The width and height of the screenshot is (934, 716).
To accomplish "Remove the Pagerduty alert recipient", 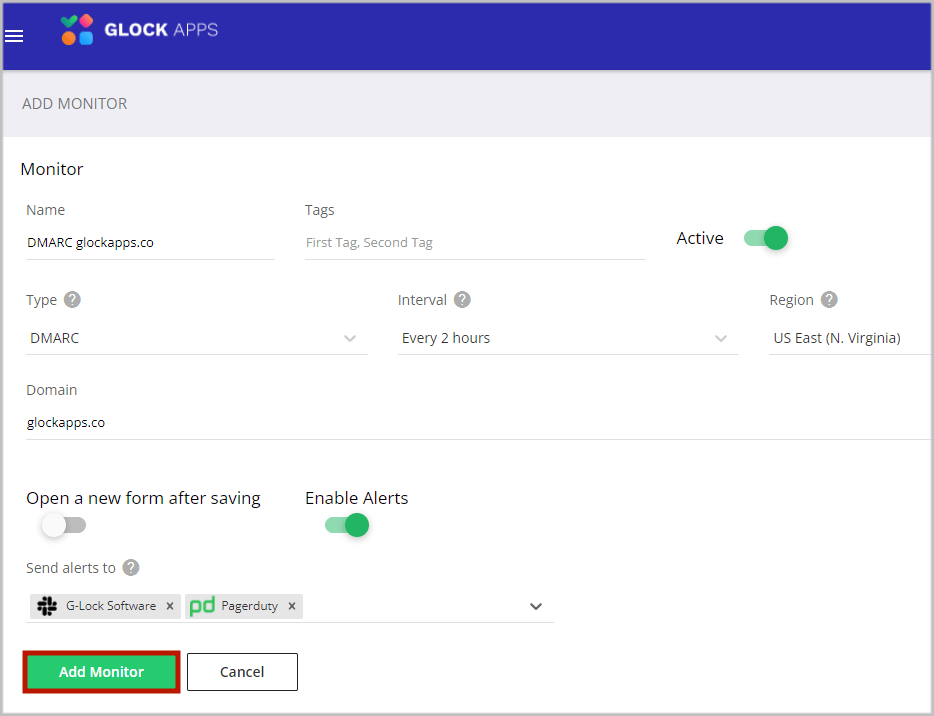I will [x=292, y=606].
